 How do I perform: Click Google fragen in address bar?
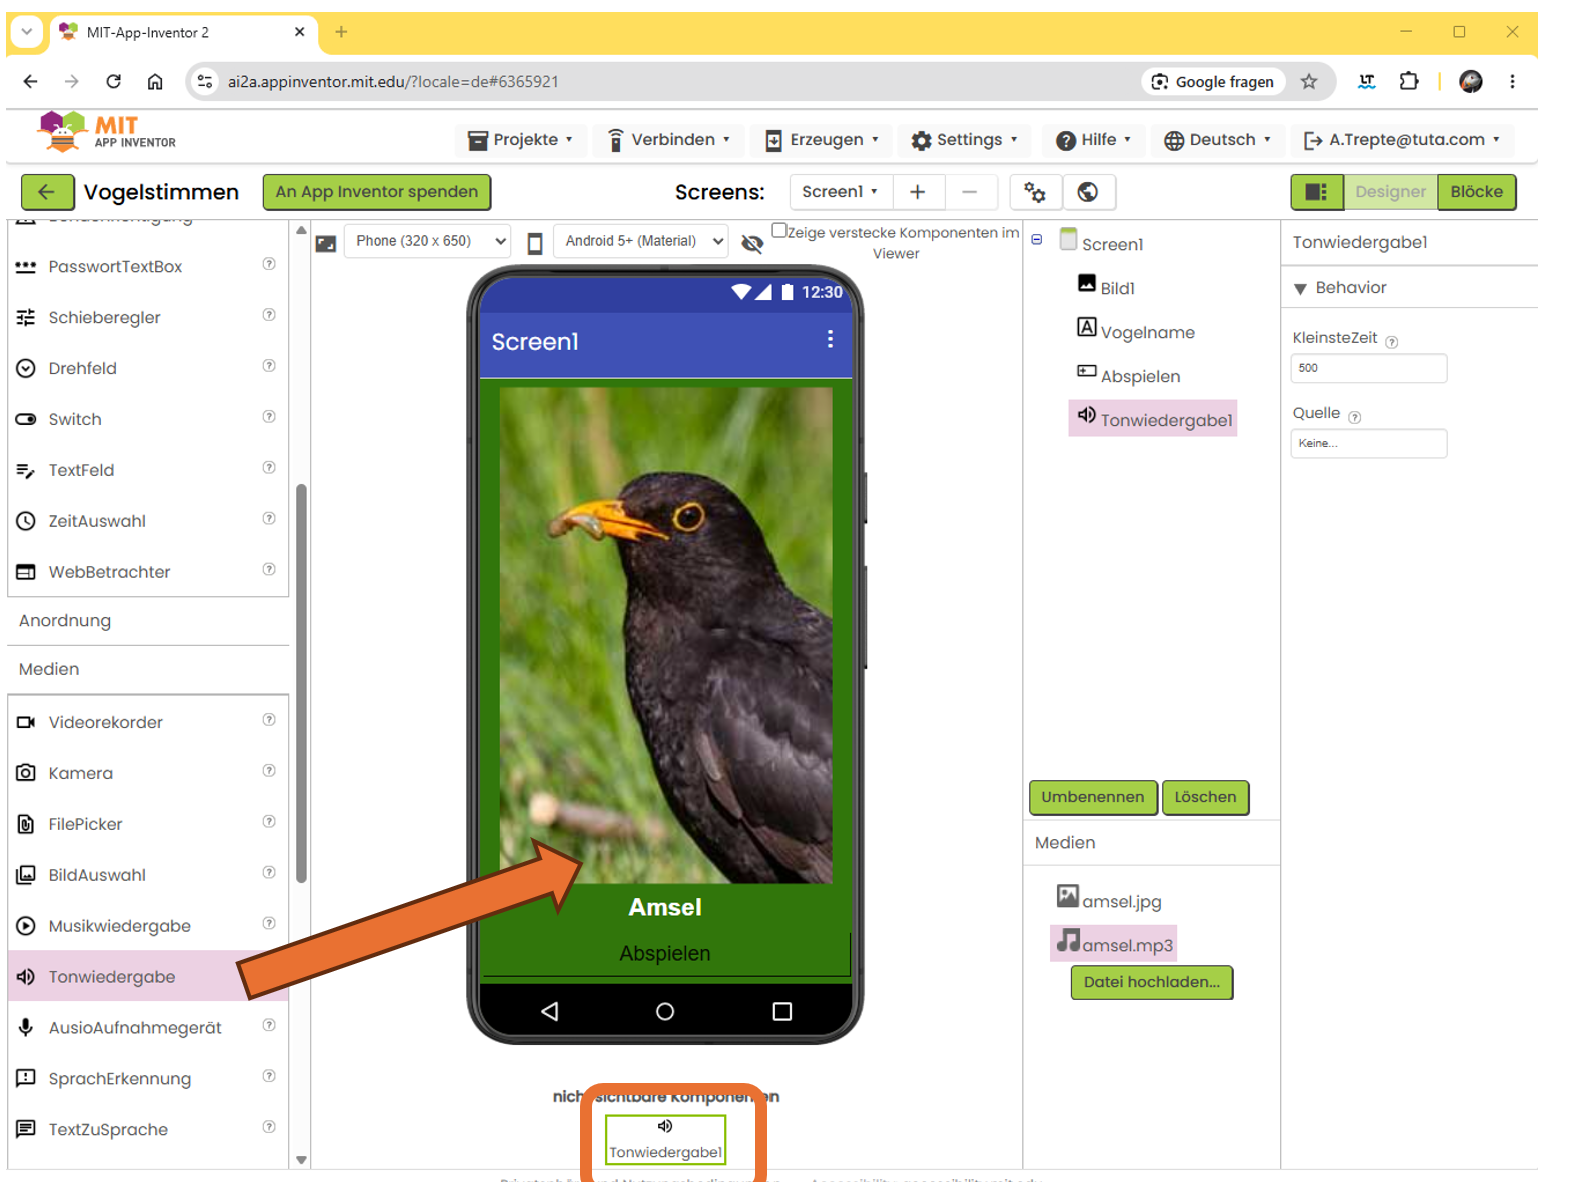click(1213, 82)
